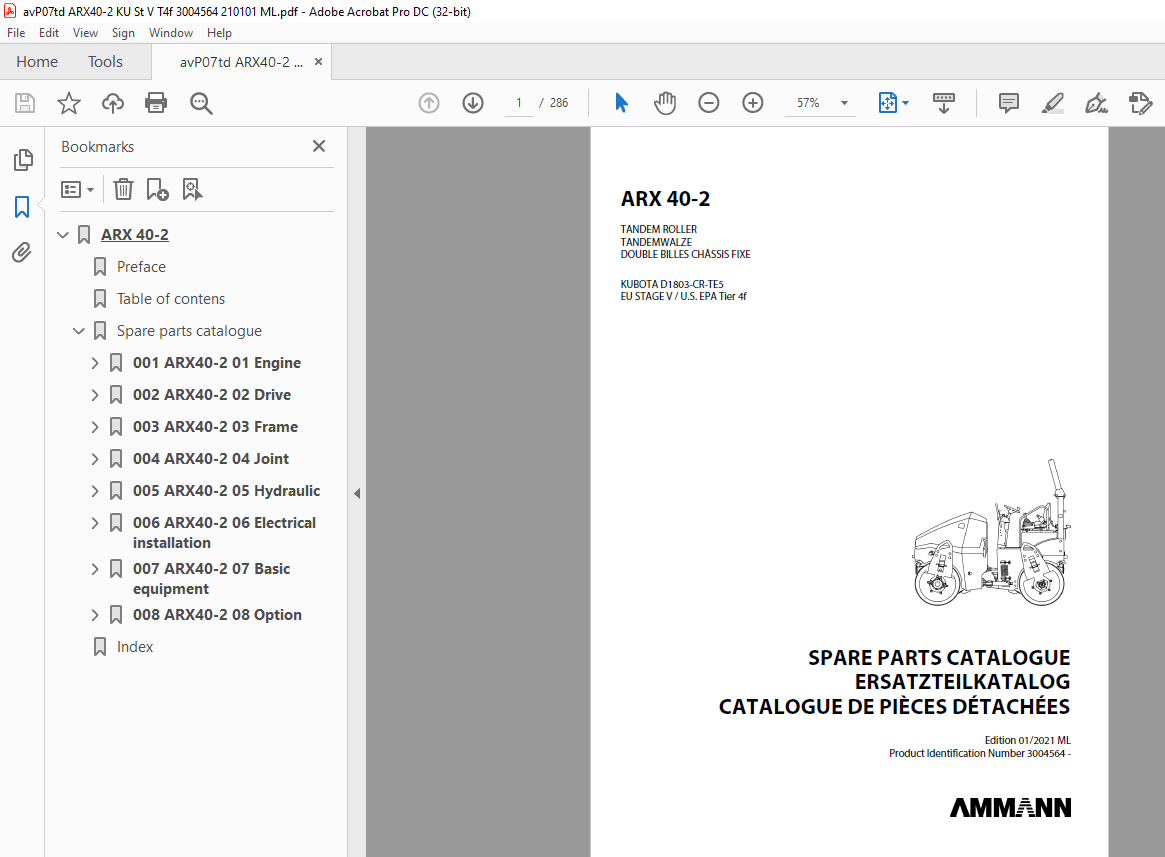Open the Sign document tool

click(x=1096, y=103)
